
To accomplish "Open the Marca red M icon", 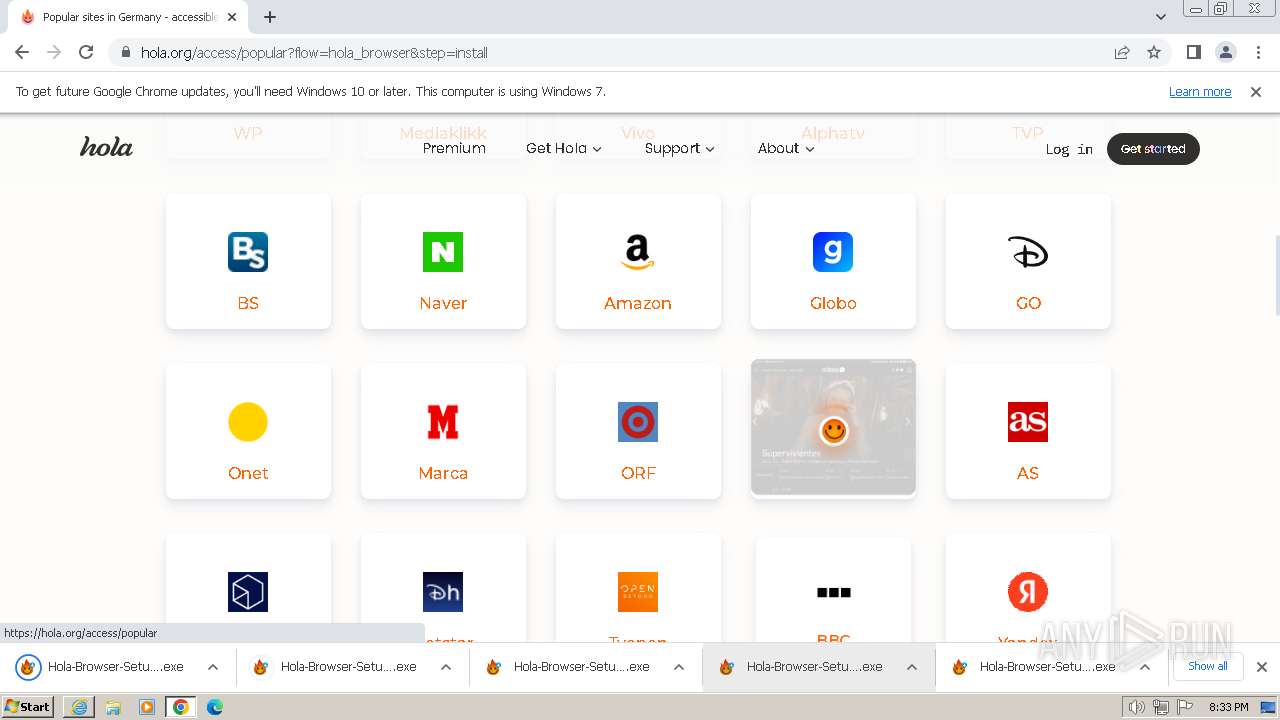I will coord(443,422).
